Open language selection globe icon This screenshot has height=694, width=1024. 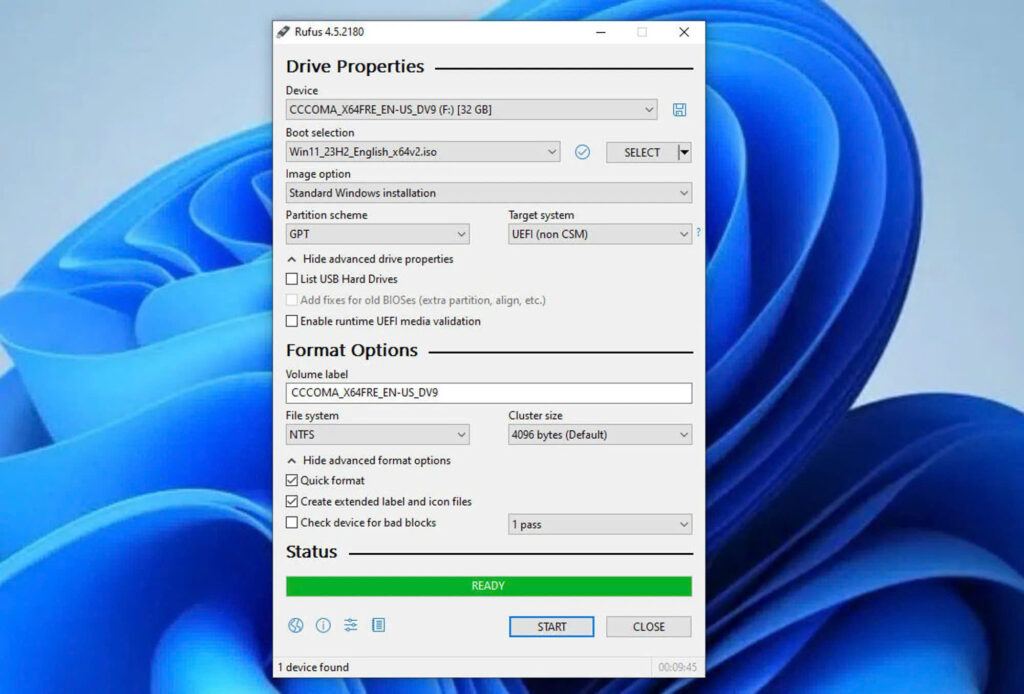(295, 626)
